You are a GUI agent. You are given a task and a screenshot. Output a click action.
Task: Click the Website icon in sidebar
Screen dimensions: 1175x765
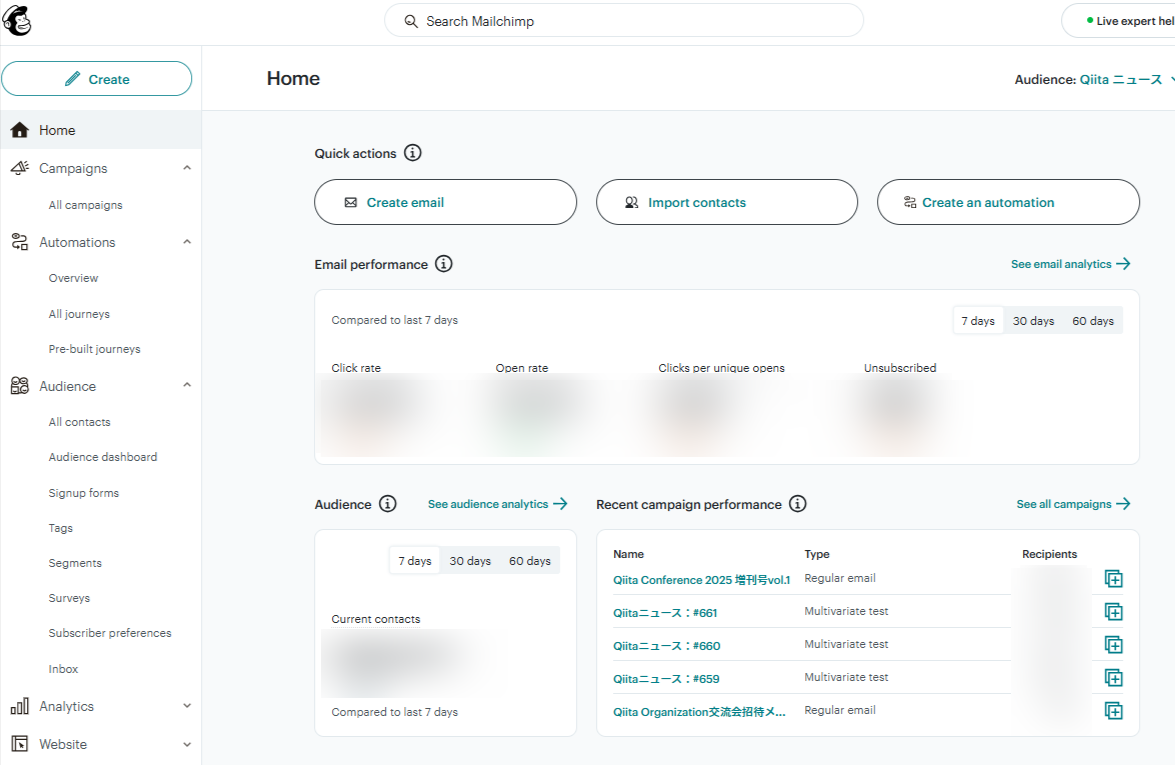19,744
